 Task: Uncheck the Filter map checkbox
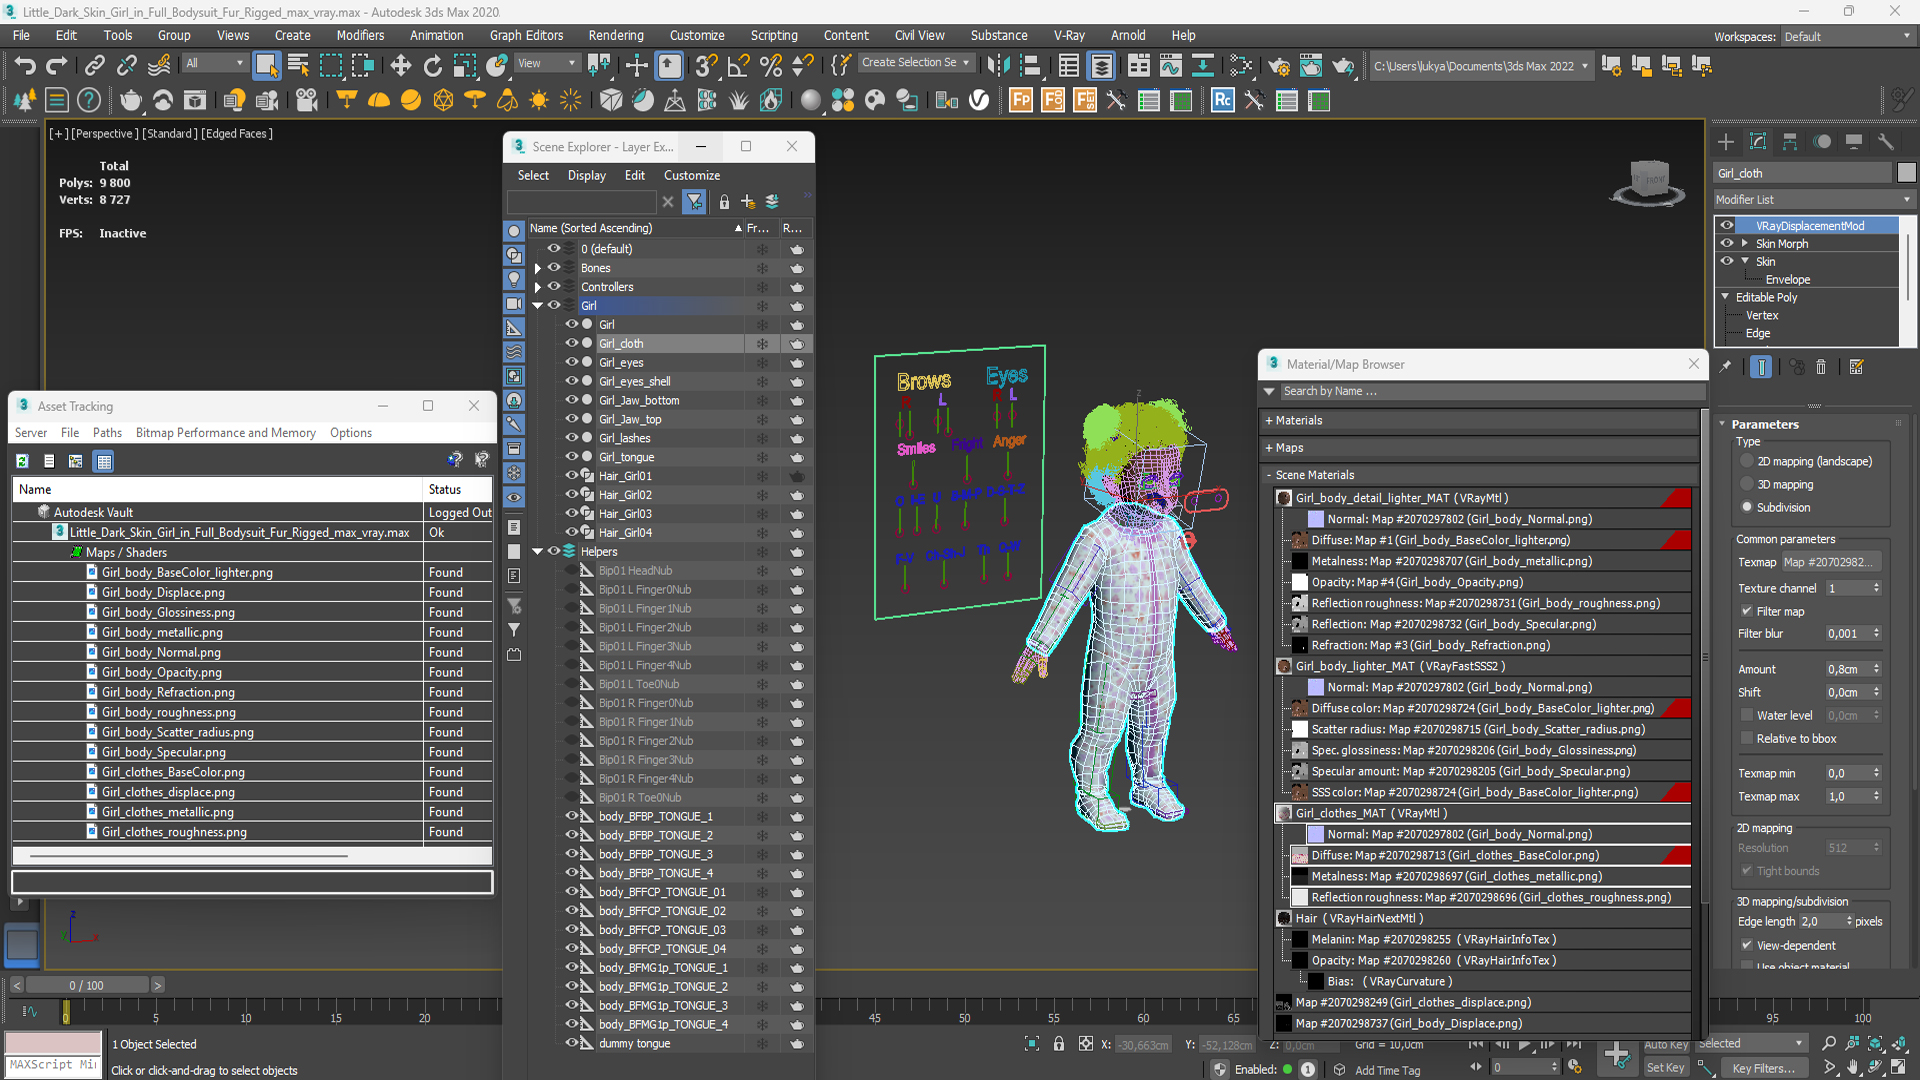1747,611
